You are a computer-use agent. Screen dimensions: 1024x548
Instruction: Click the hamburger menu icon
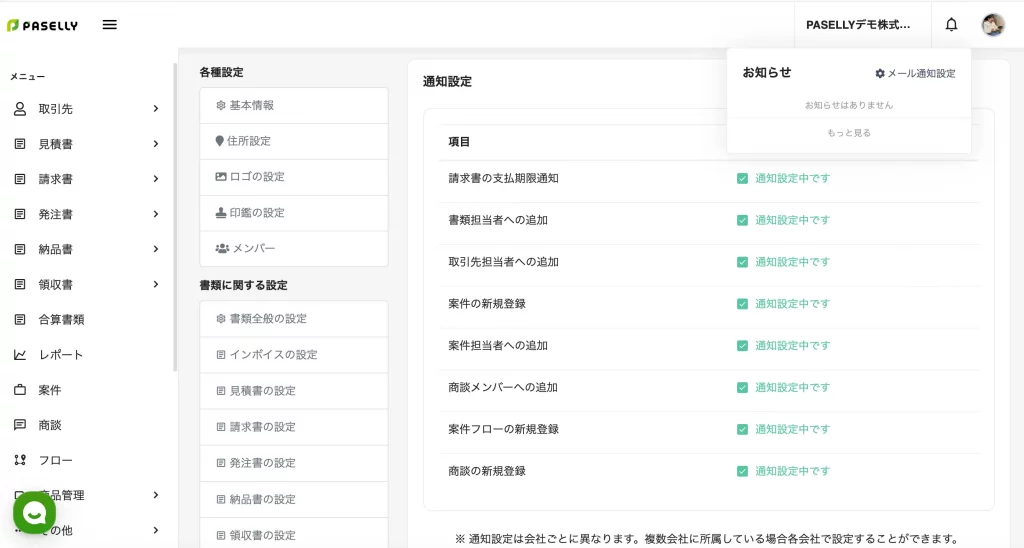pyautogui.click(x=110, y=25)
